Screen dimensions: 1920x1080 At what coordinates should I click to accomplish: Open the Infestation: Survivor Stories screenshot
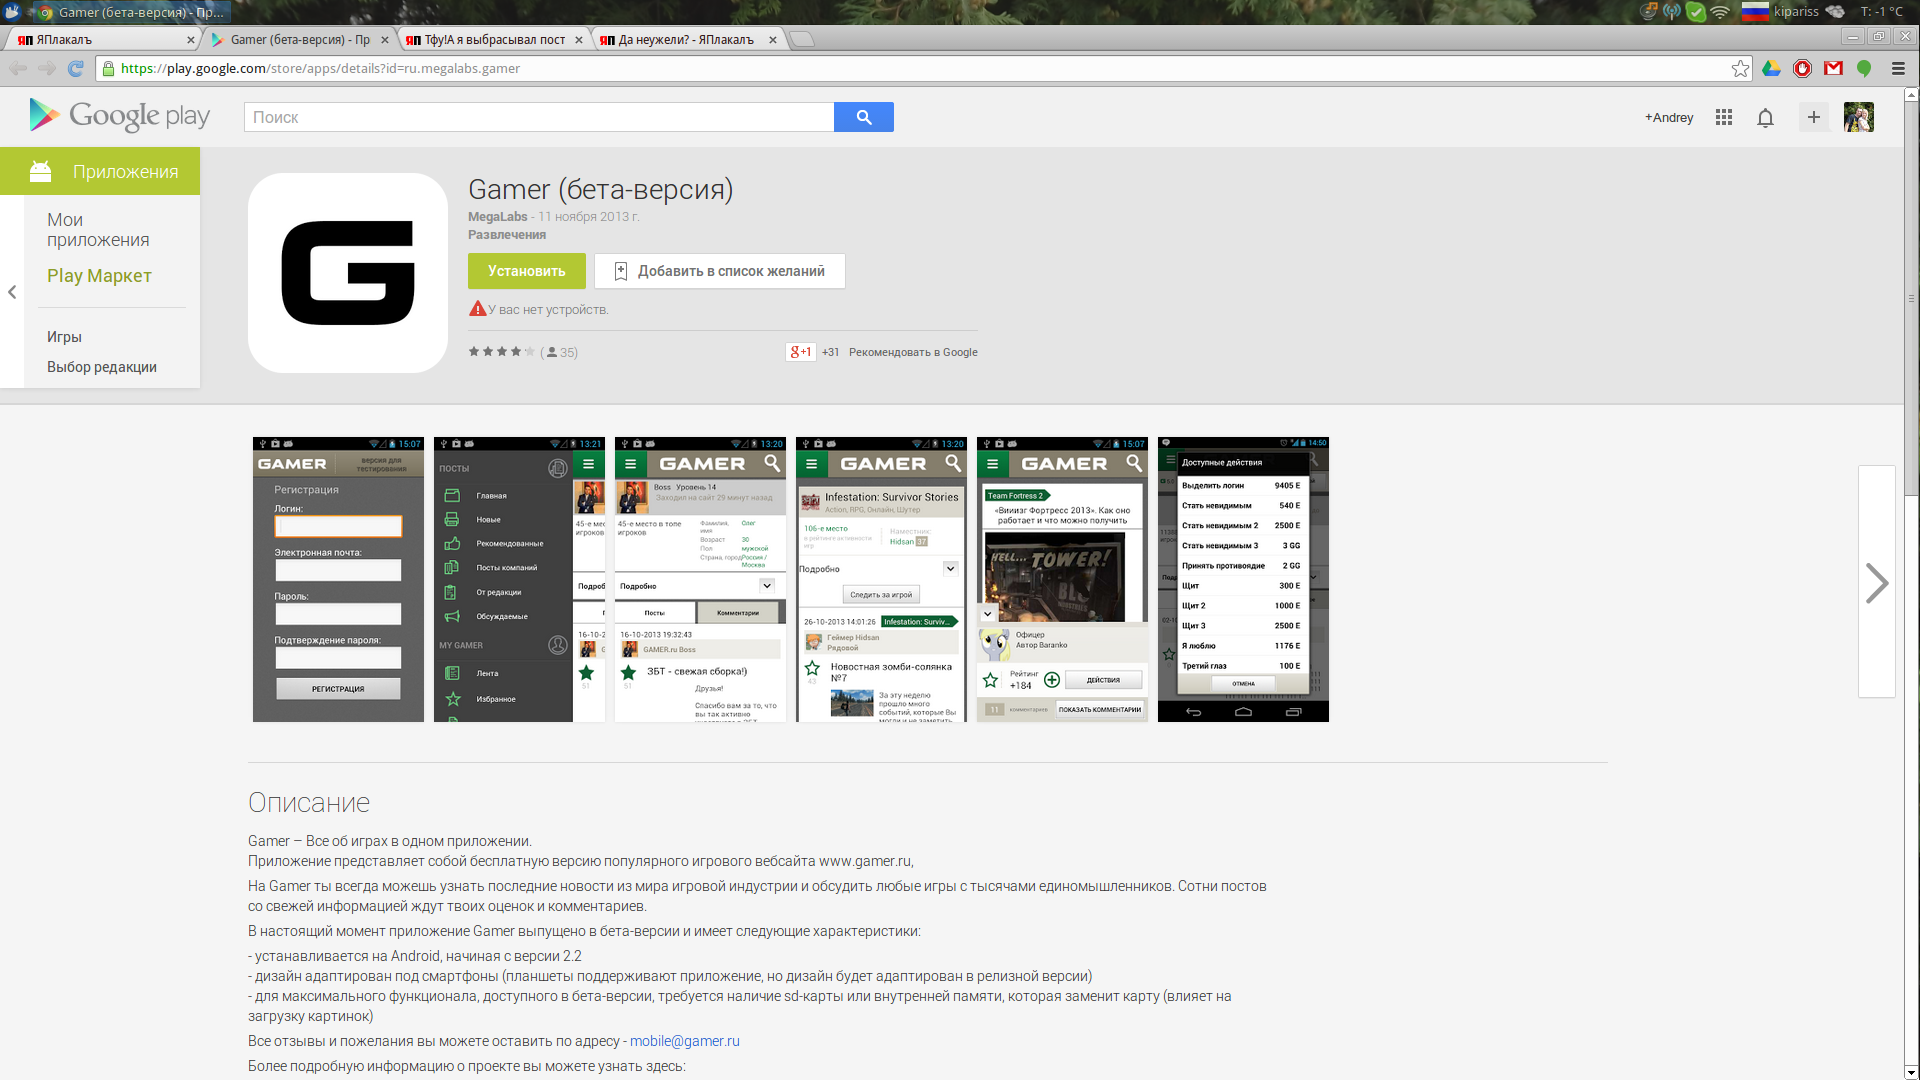point(881,579)
